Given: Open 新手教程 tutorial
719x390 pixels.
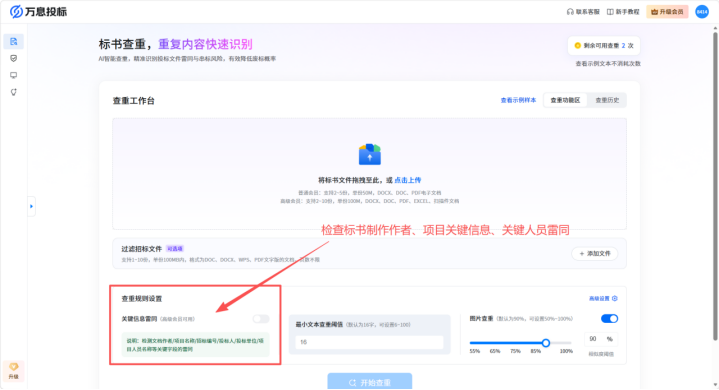Looking at the screenshot, I should coord(623,11).
